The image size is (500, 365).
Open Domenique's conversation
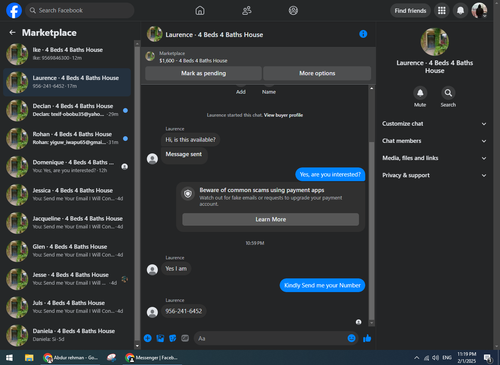click(x=67, y=166)
